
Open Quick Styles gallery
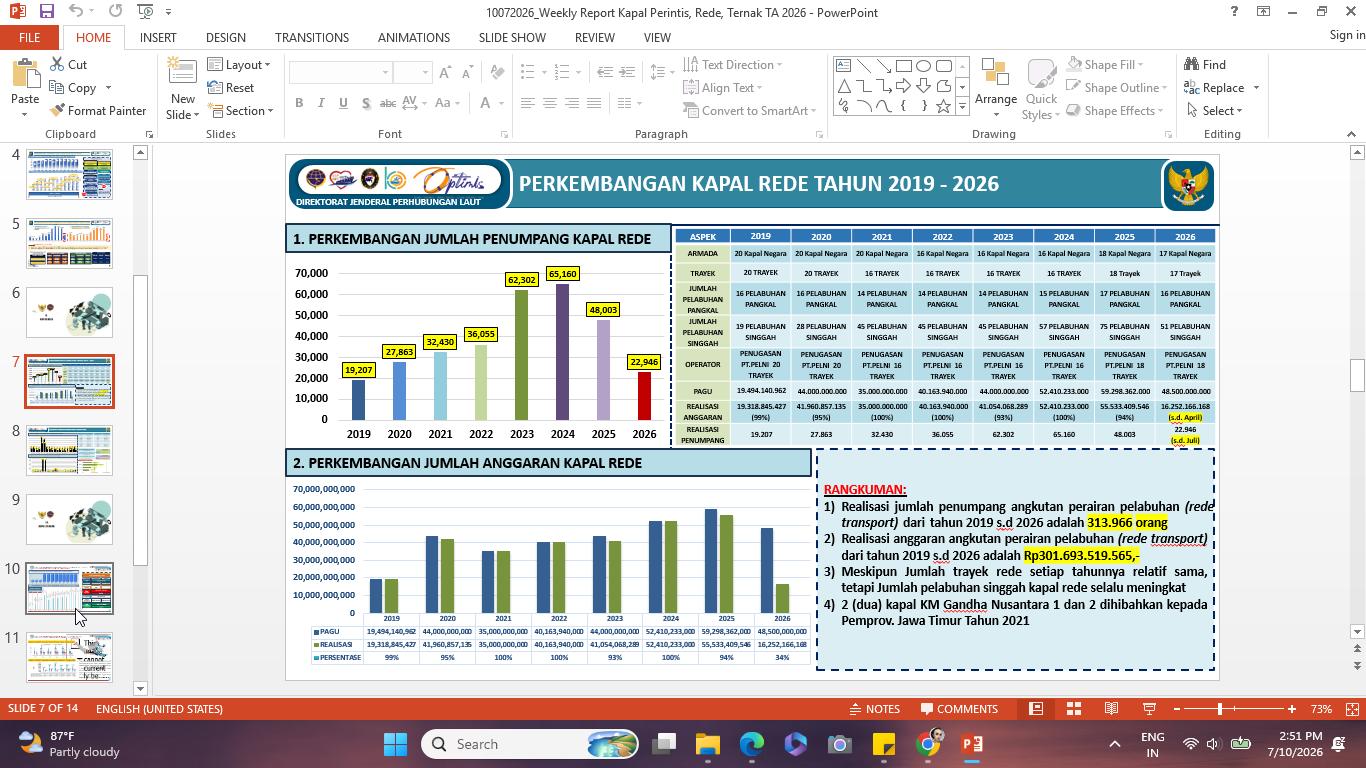[1041, 90]
